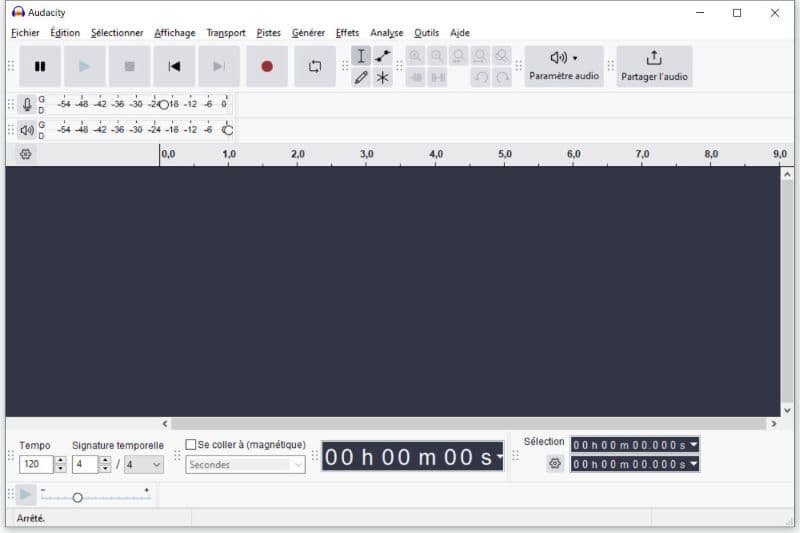Click the playback speed slider
The width and height of the screenshot is (800, 533).
[x=77, y=497]
